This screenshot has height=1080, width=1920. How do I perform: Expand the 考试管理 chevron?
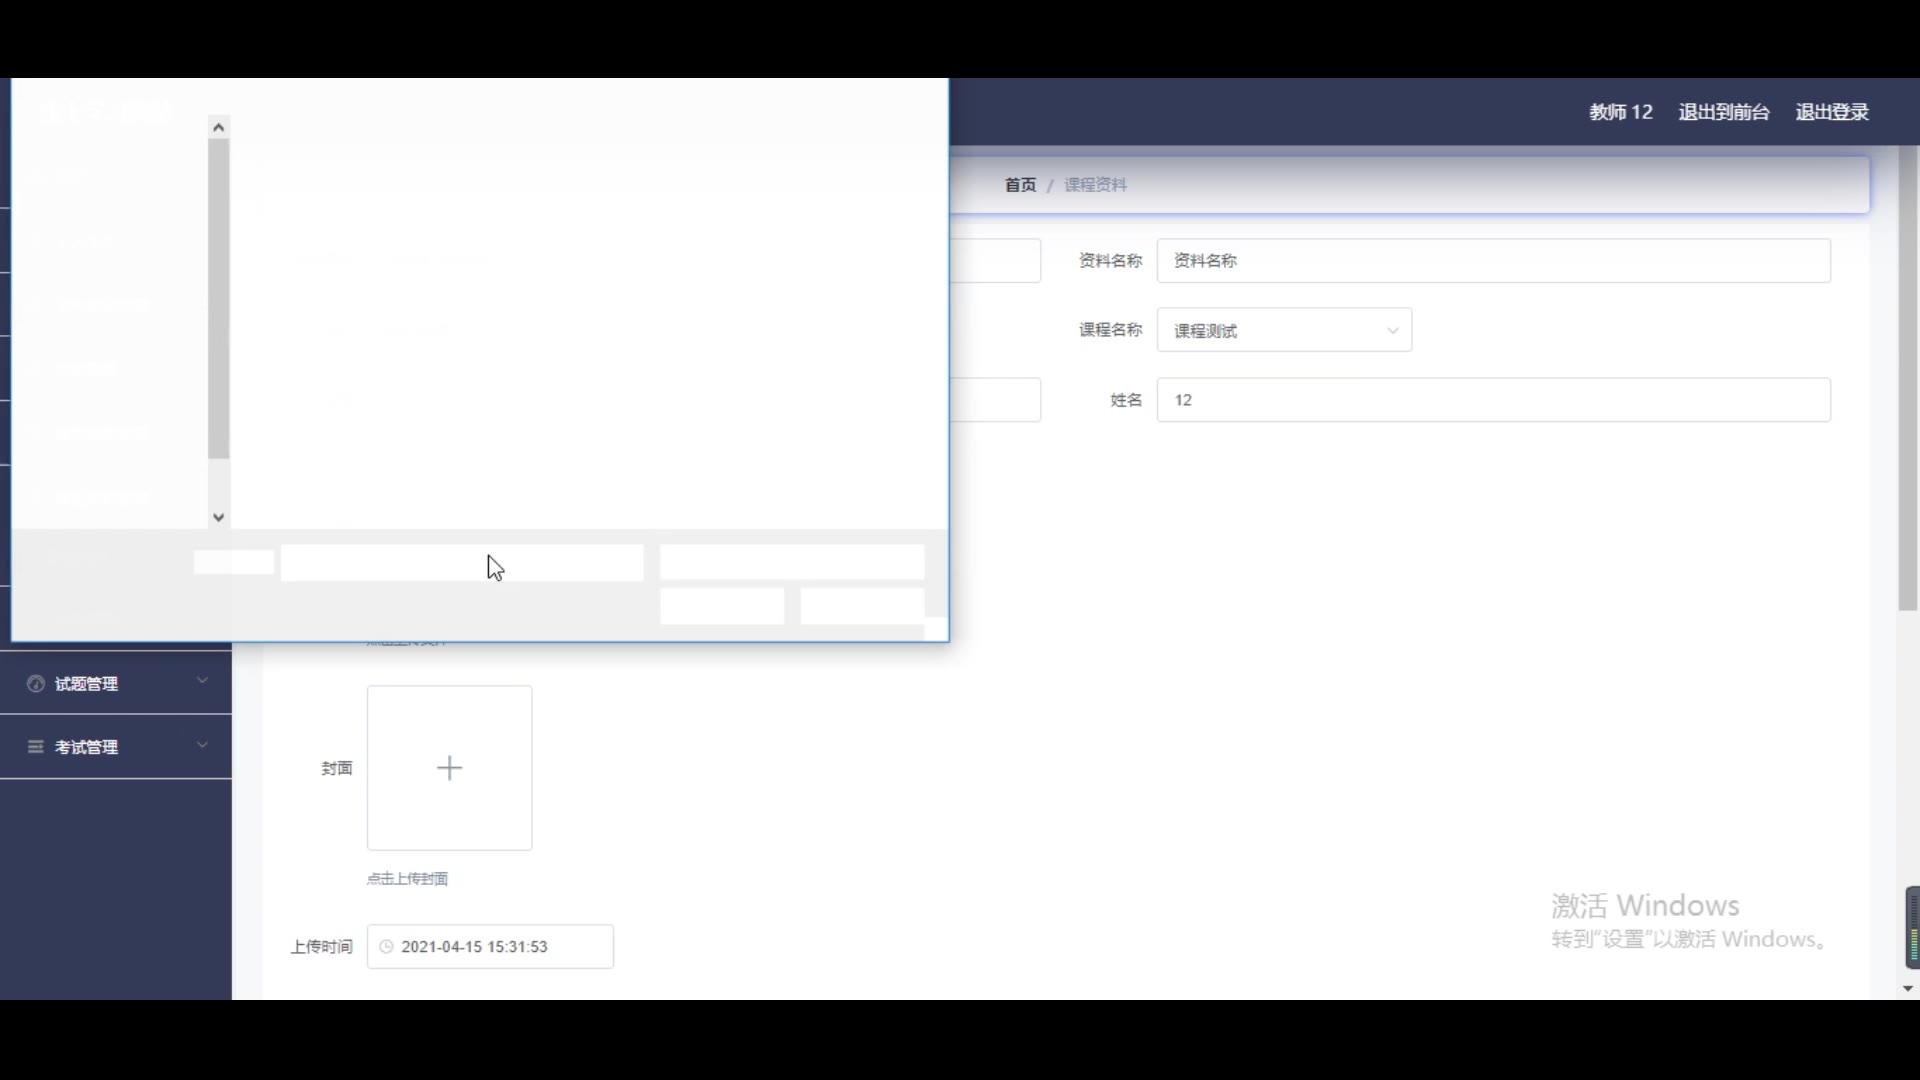point(202,745)
